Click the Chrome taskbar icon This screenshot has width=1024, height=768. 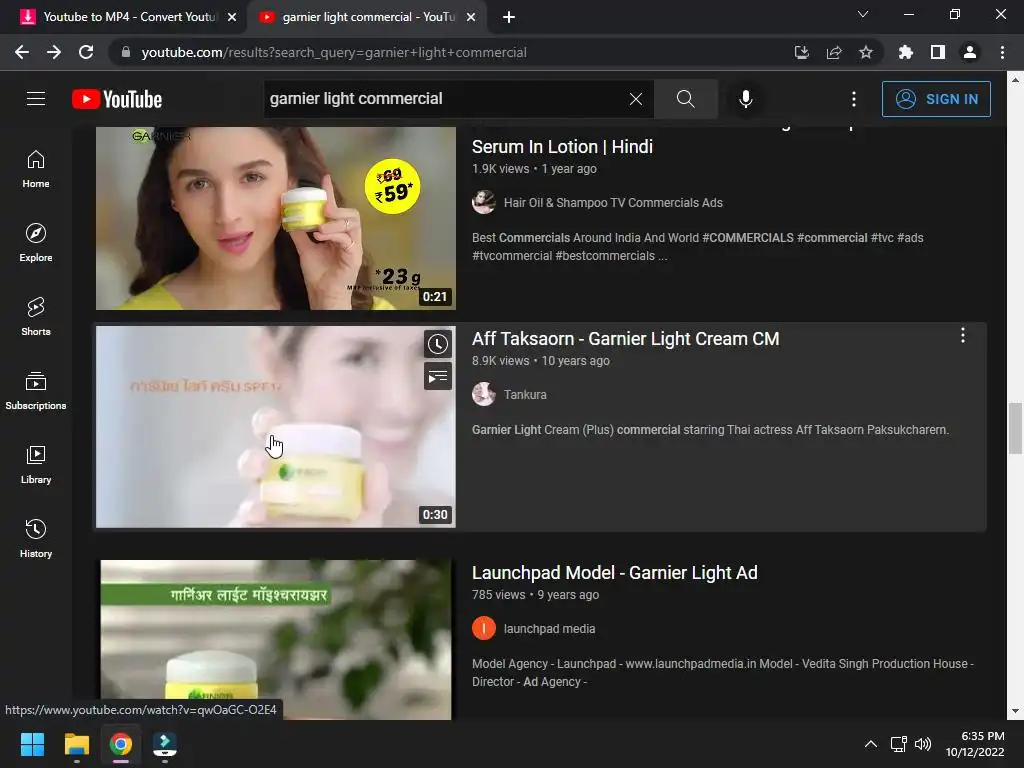(121, 744)
